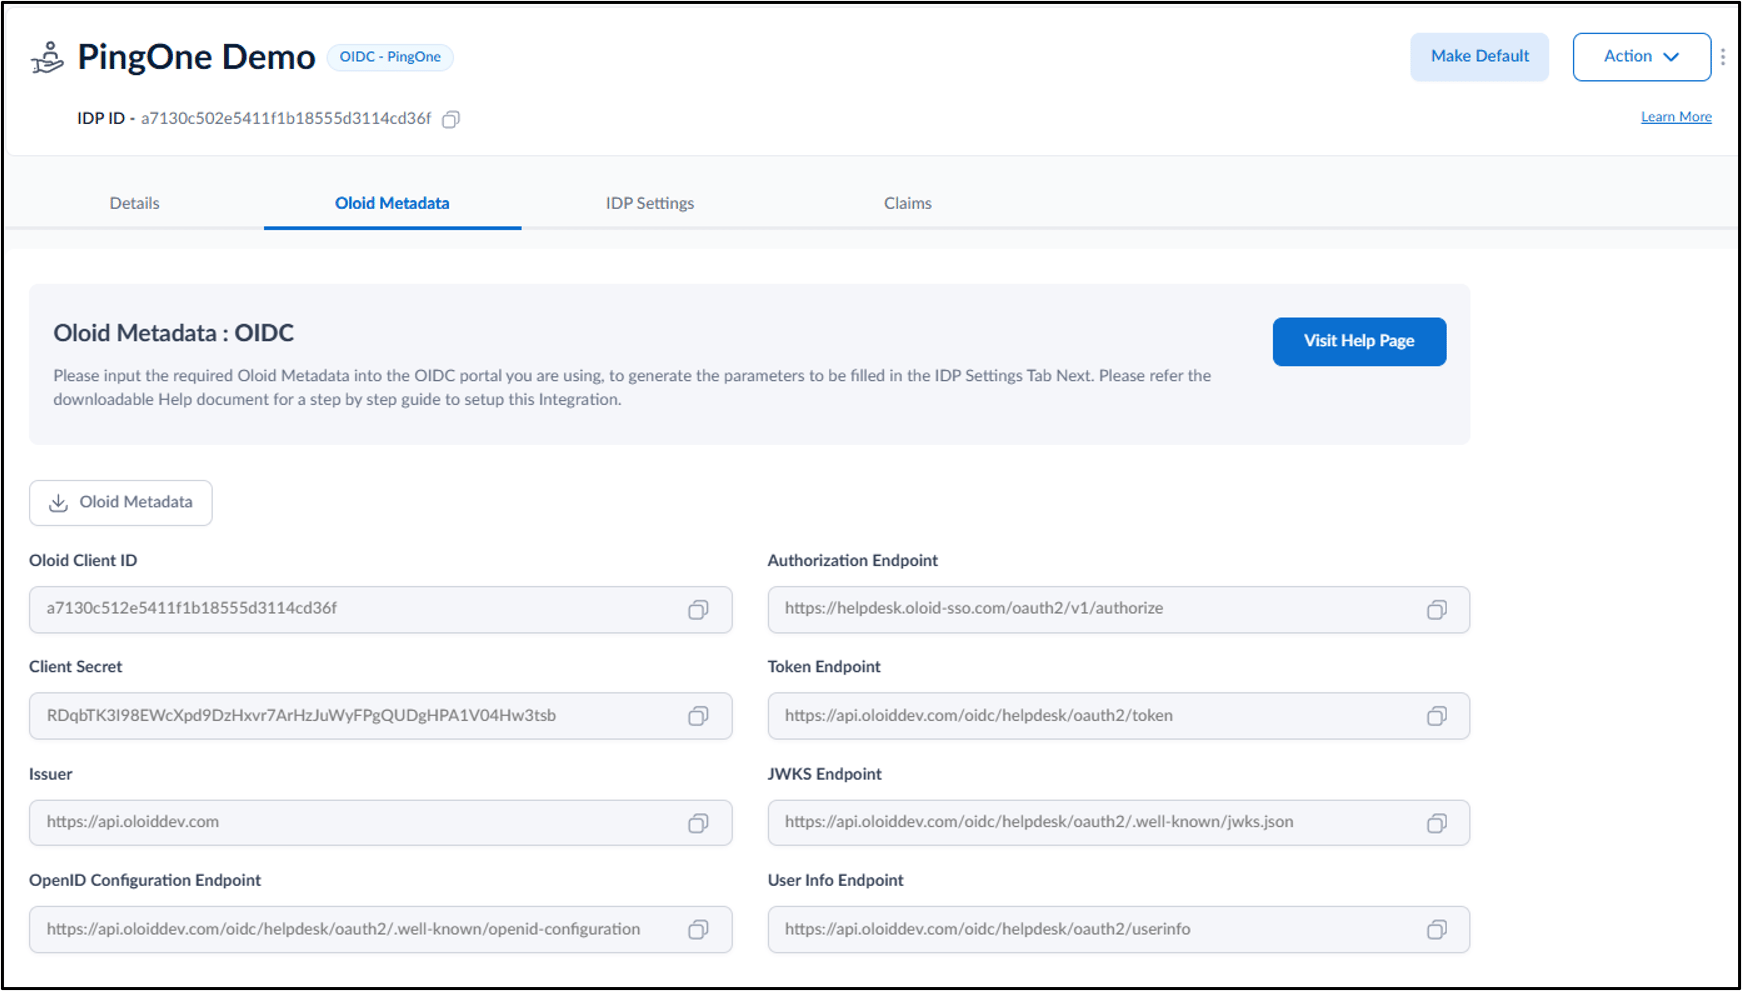Copy the Client Secret value

pyautogui.click(x=698, y=716)
